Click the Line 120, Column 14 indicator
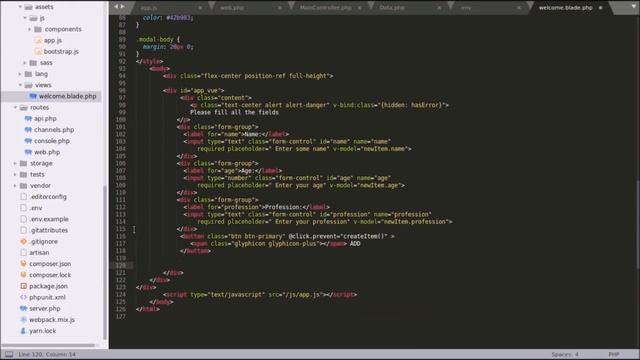The height and width of the screenshot is (360, 640). pyautogui.click(x=47, y=354)
